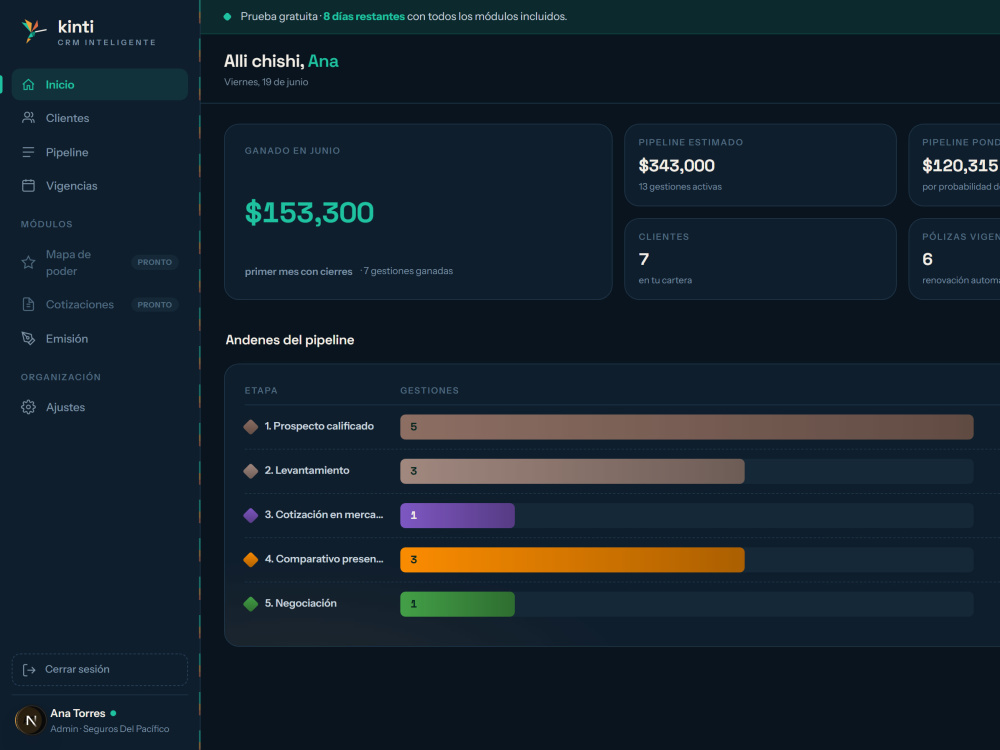Click the PRONTO badge next to Mapa de poder
This screenshot has width=1000, height=750.
point(155,262)
